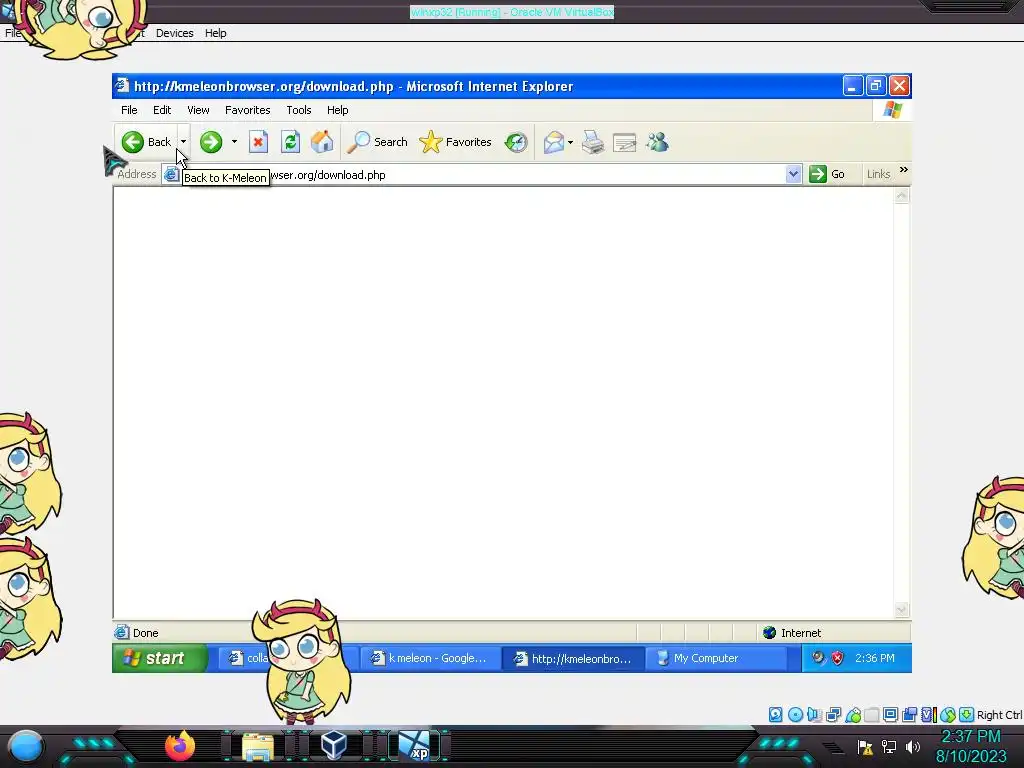Expand the Mail dropdown arrow

[x=570, y=142]
